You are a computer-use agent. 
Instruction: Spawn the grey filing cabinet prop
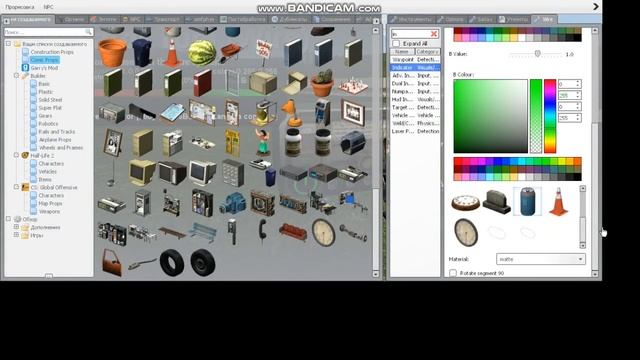pyautogui.click(x=233, y=173)
